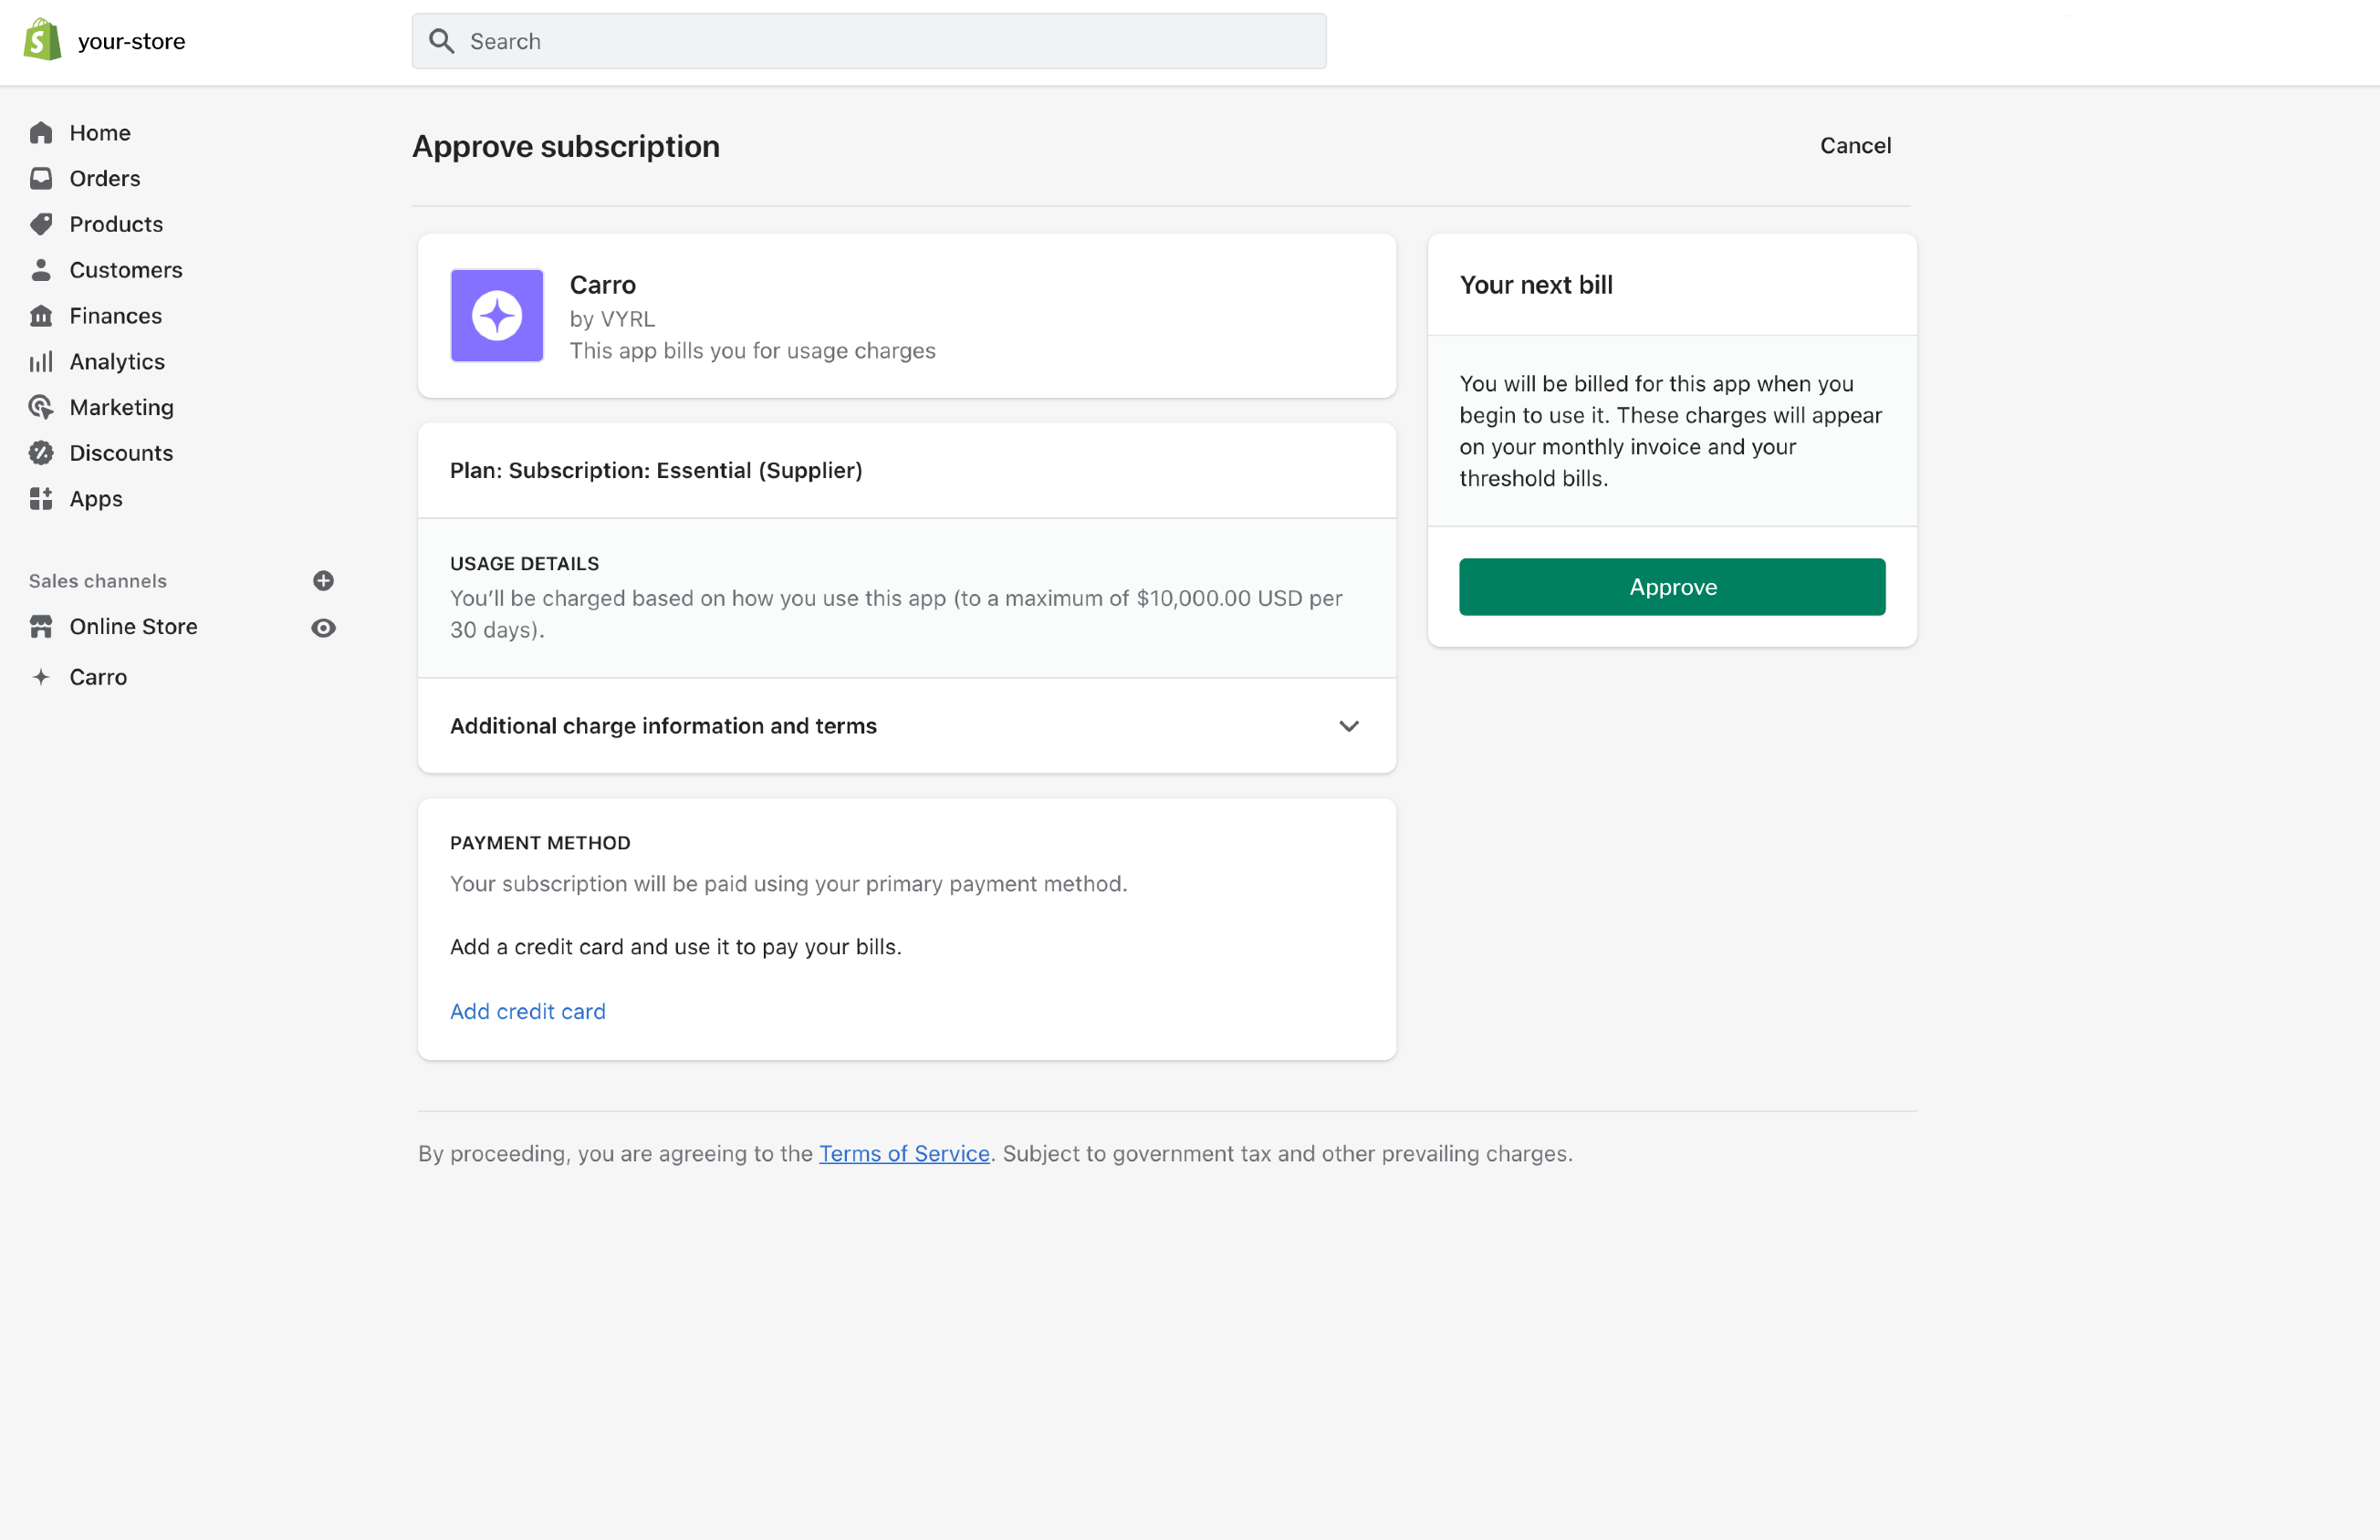Click the Carro app purple logo

497,316
